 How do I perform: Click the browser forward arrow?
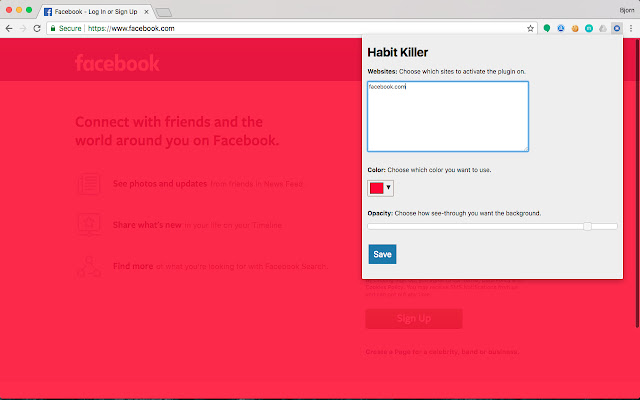tap(23, 29)
